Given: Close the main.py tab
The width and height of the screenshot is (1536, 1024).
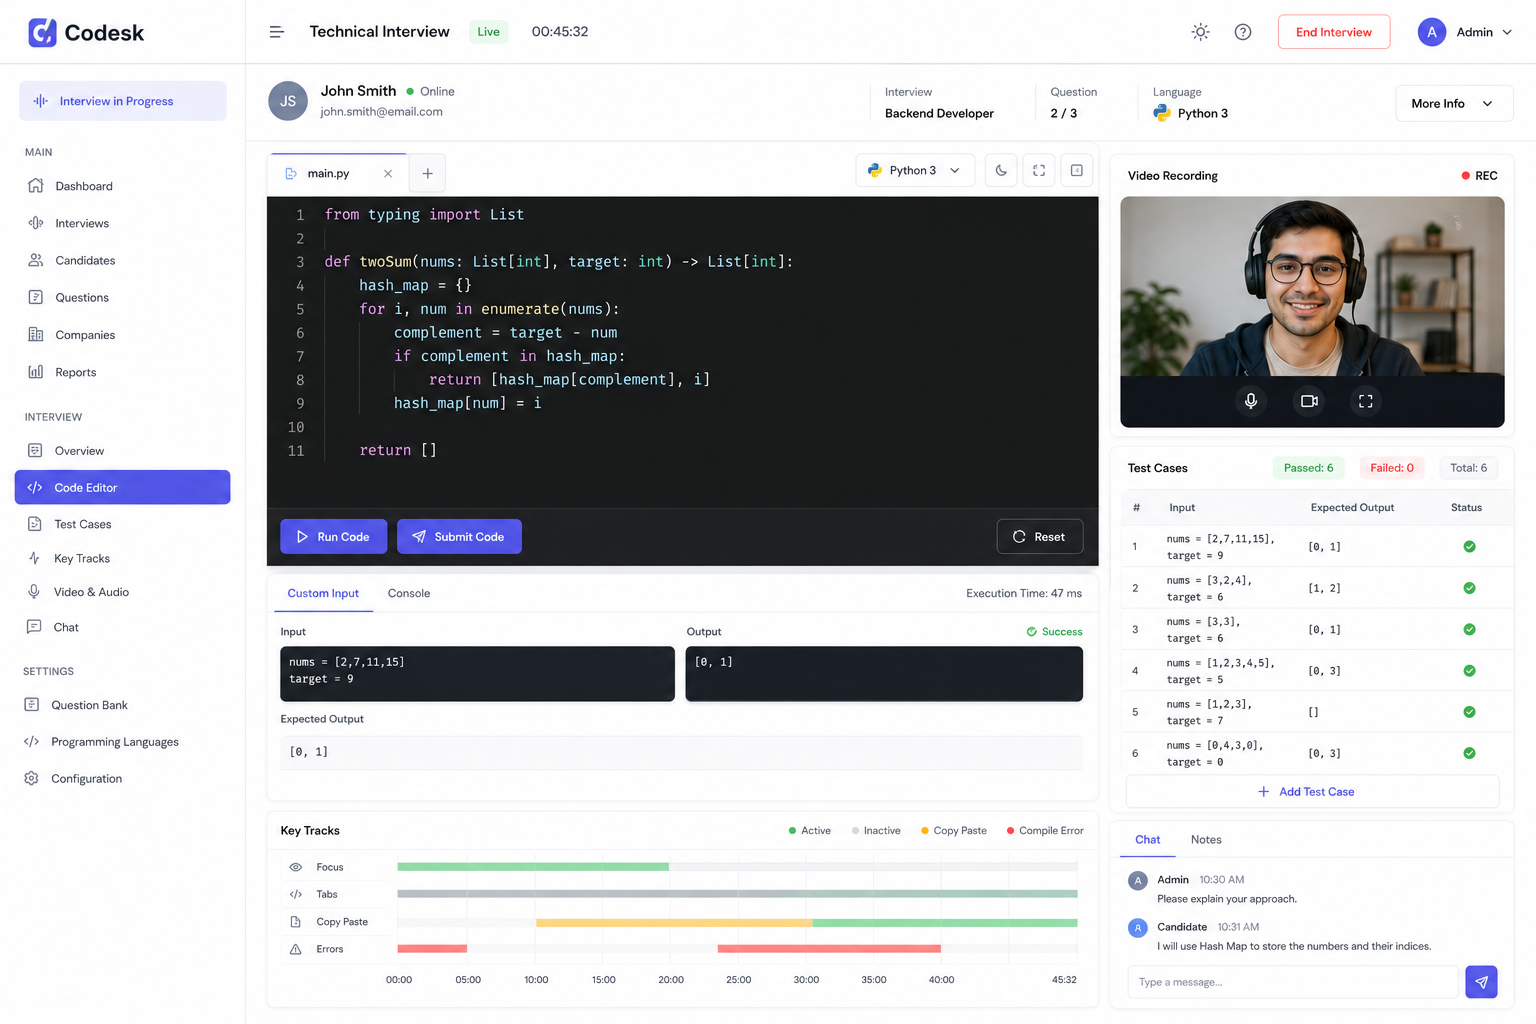Looking at the screenshot, I should point(388,173).
